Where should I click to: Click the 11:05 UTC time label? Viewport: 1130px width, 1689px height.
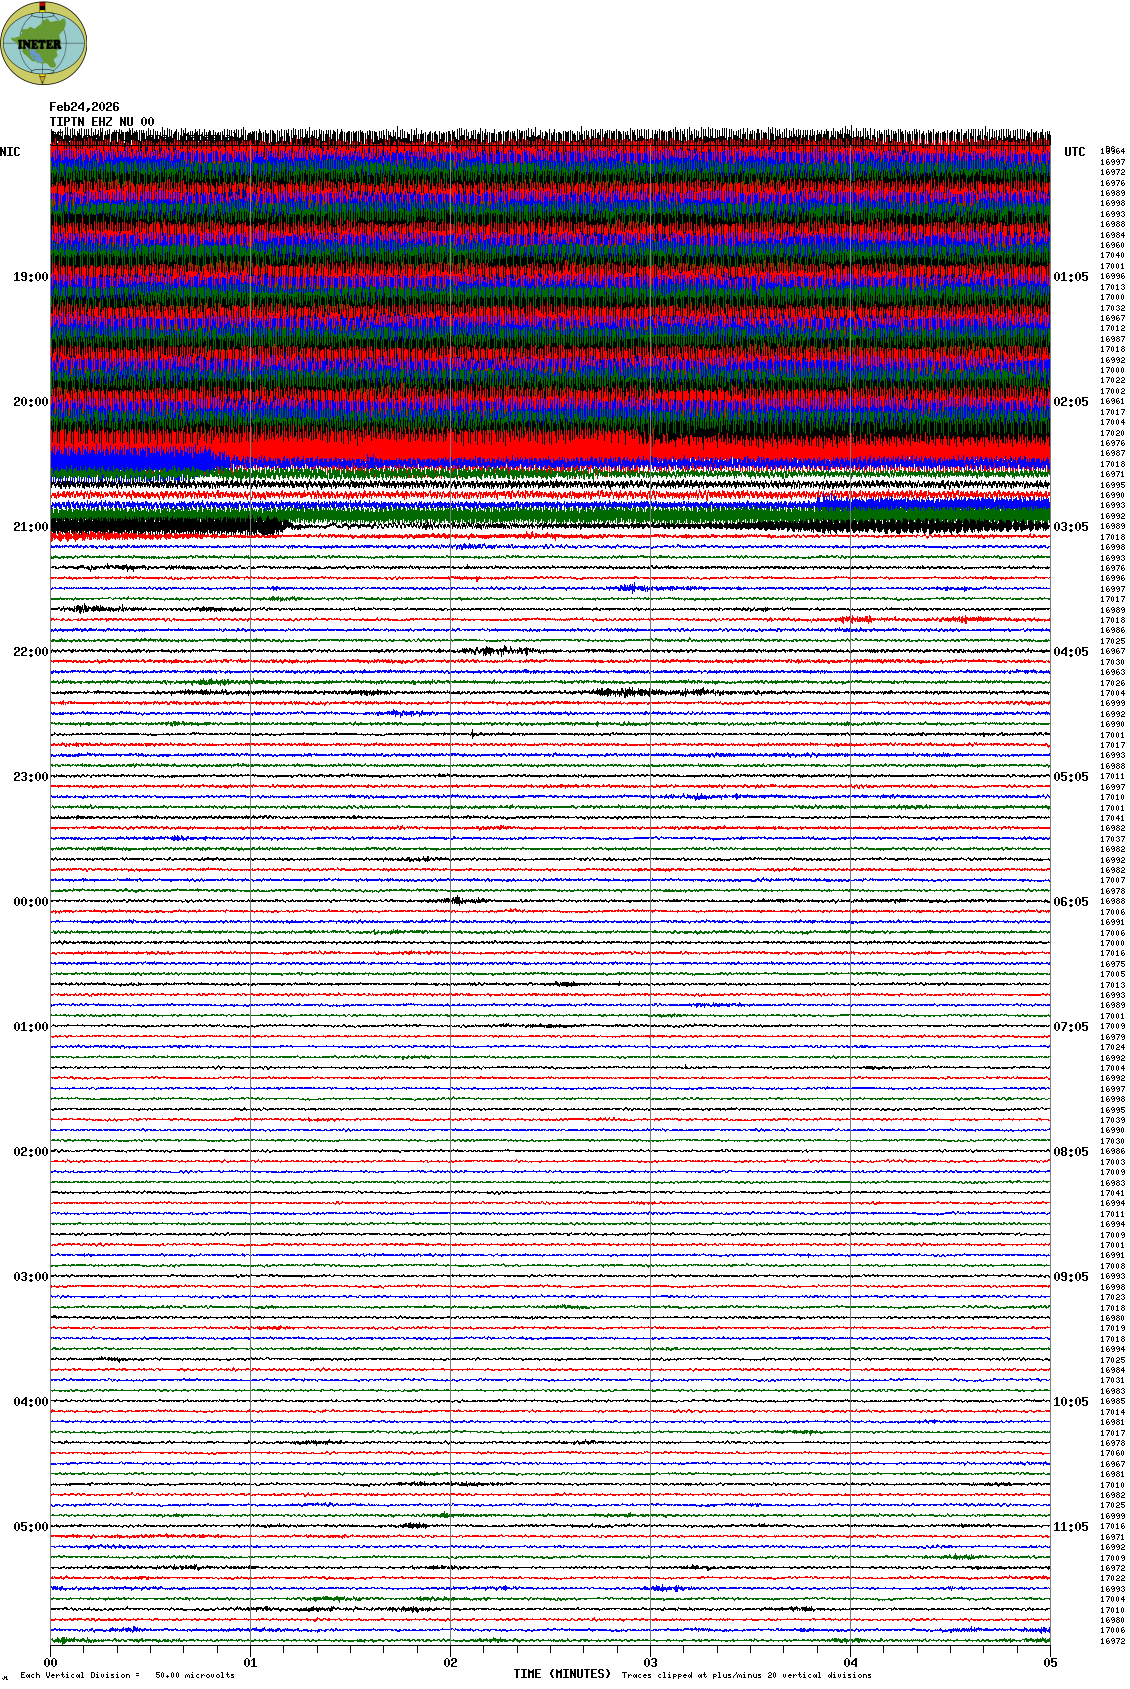tap(1070, 1527)
